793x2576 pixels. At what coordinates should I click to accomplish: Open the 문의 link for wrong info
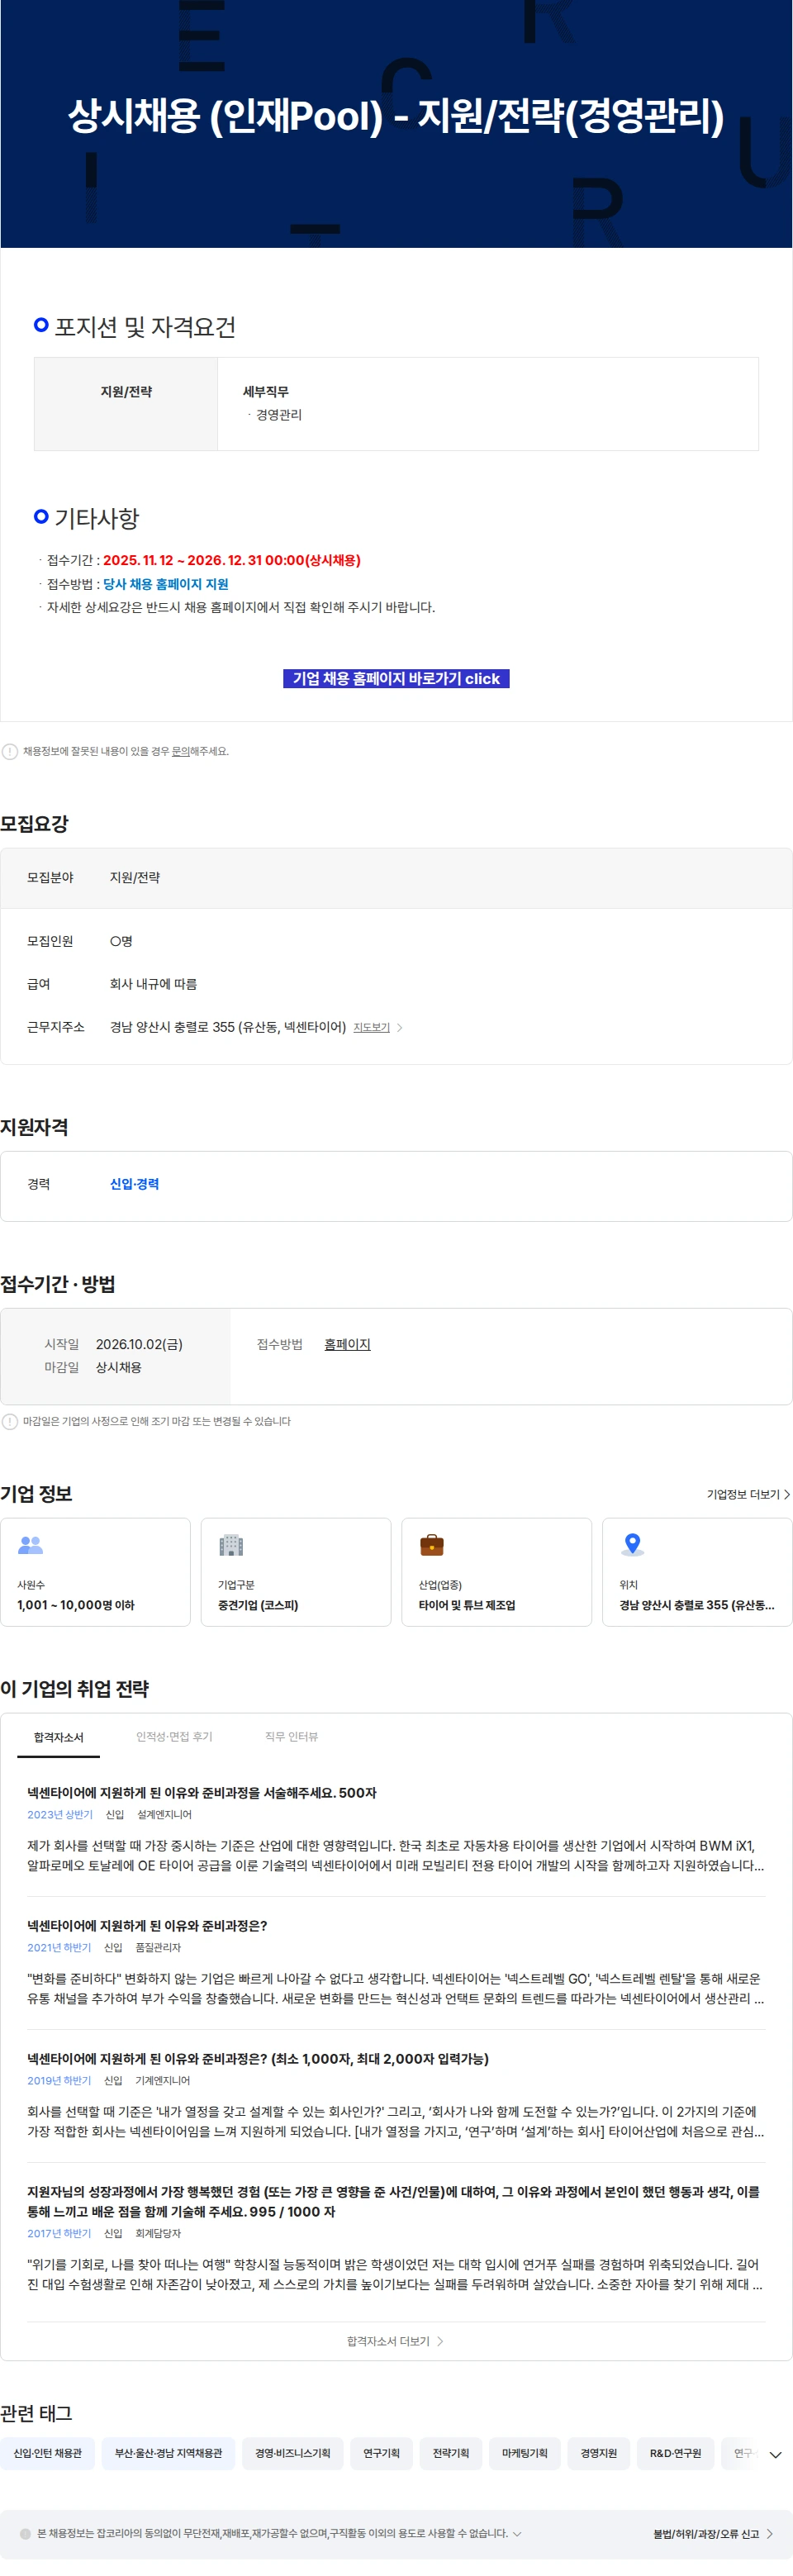click(x=180, y=751)
